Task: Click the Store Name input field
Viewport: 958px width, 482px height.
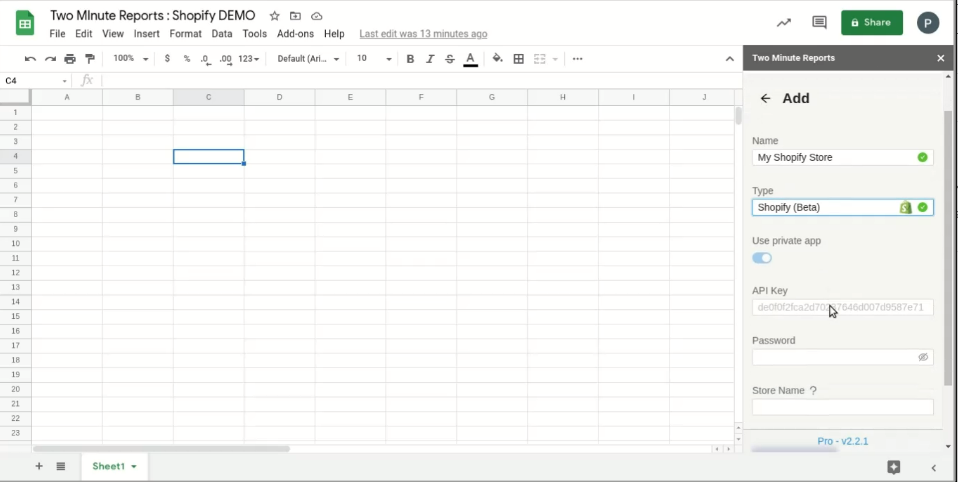Action: point(843,407)
